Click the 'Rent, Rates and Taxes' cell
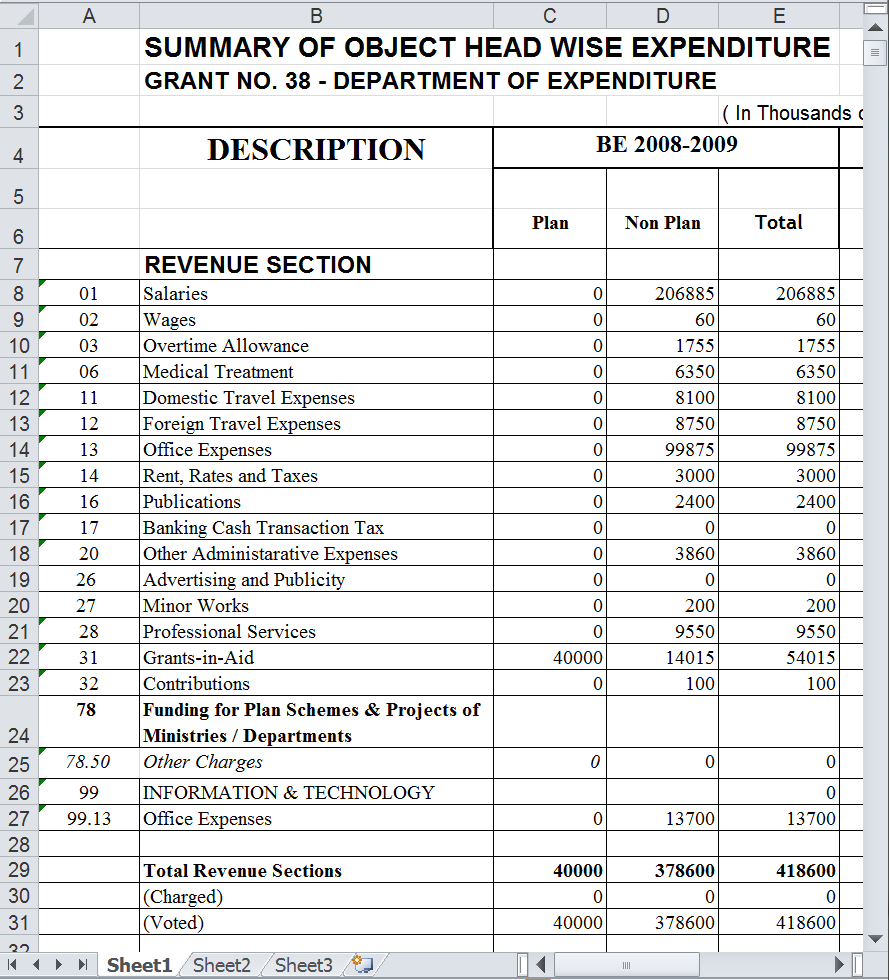889x980 pixels. 316,476
